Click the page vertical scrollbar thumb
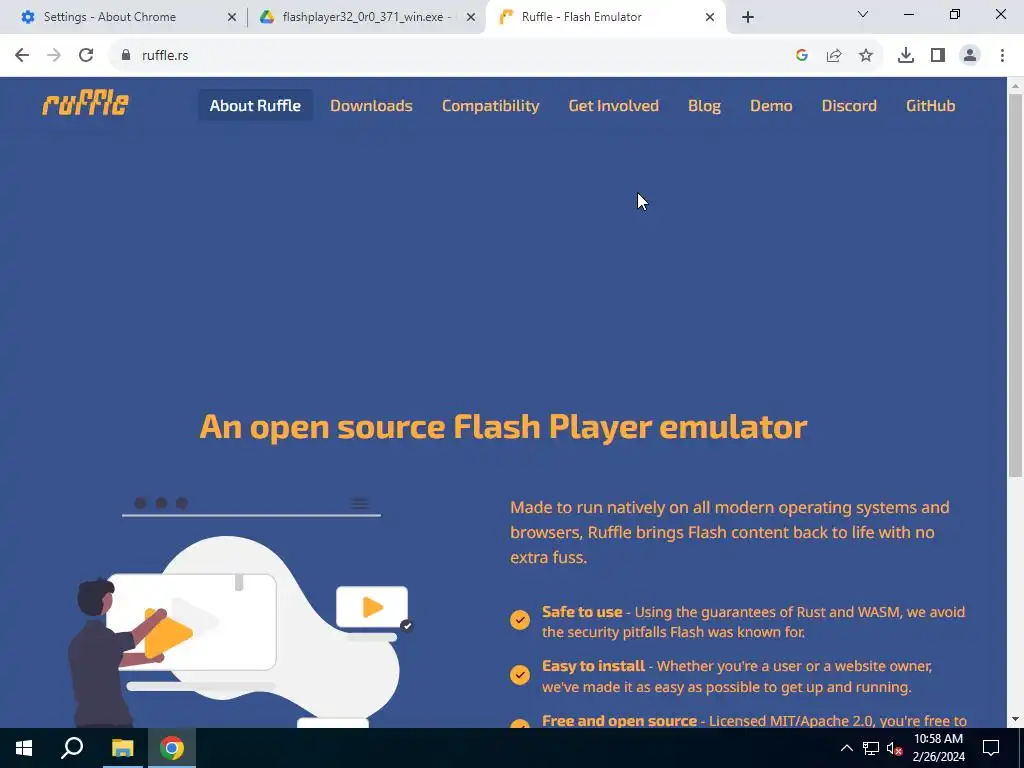 click(1015, 285)
